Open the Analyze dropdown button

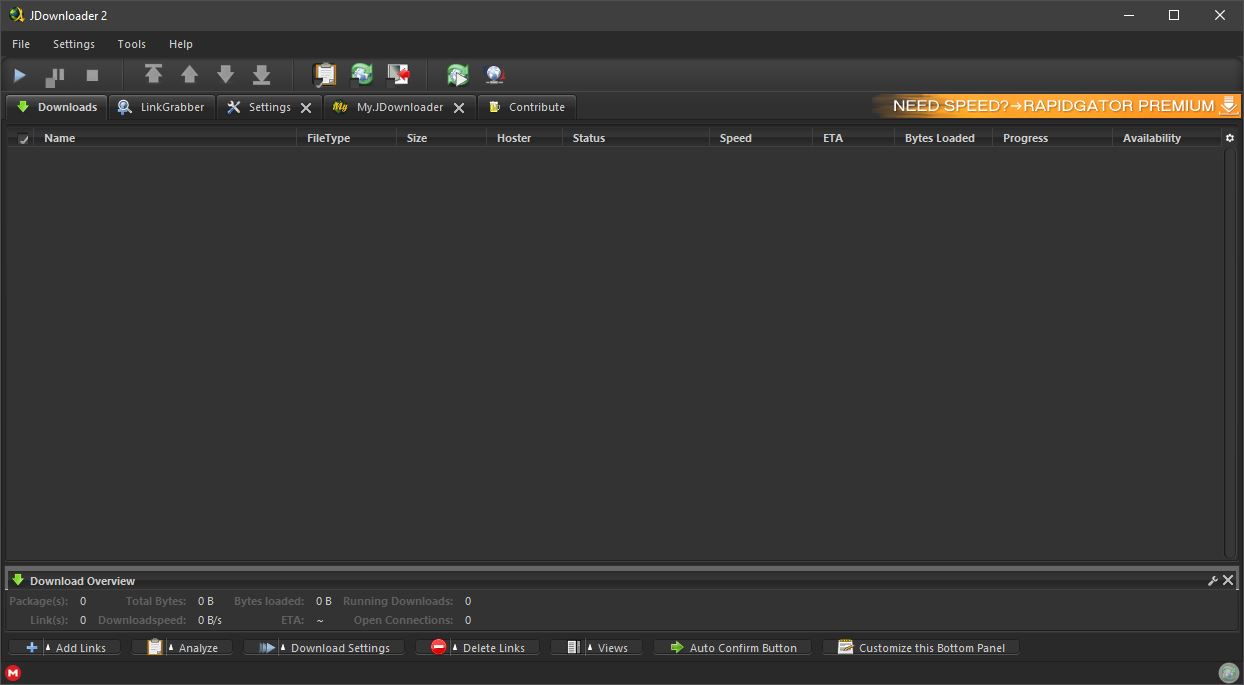182,647
